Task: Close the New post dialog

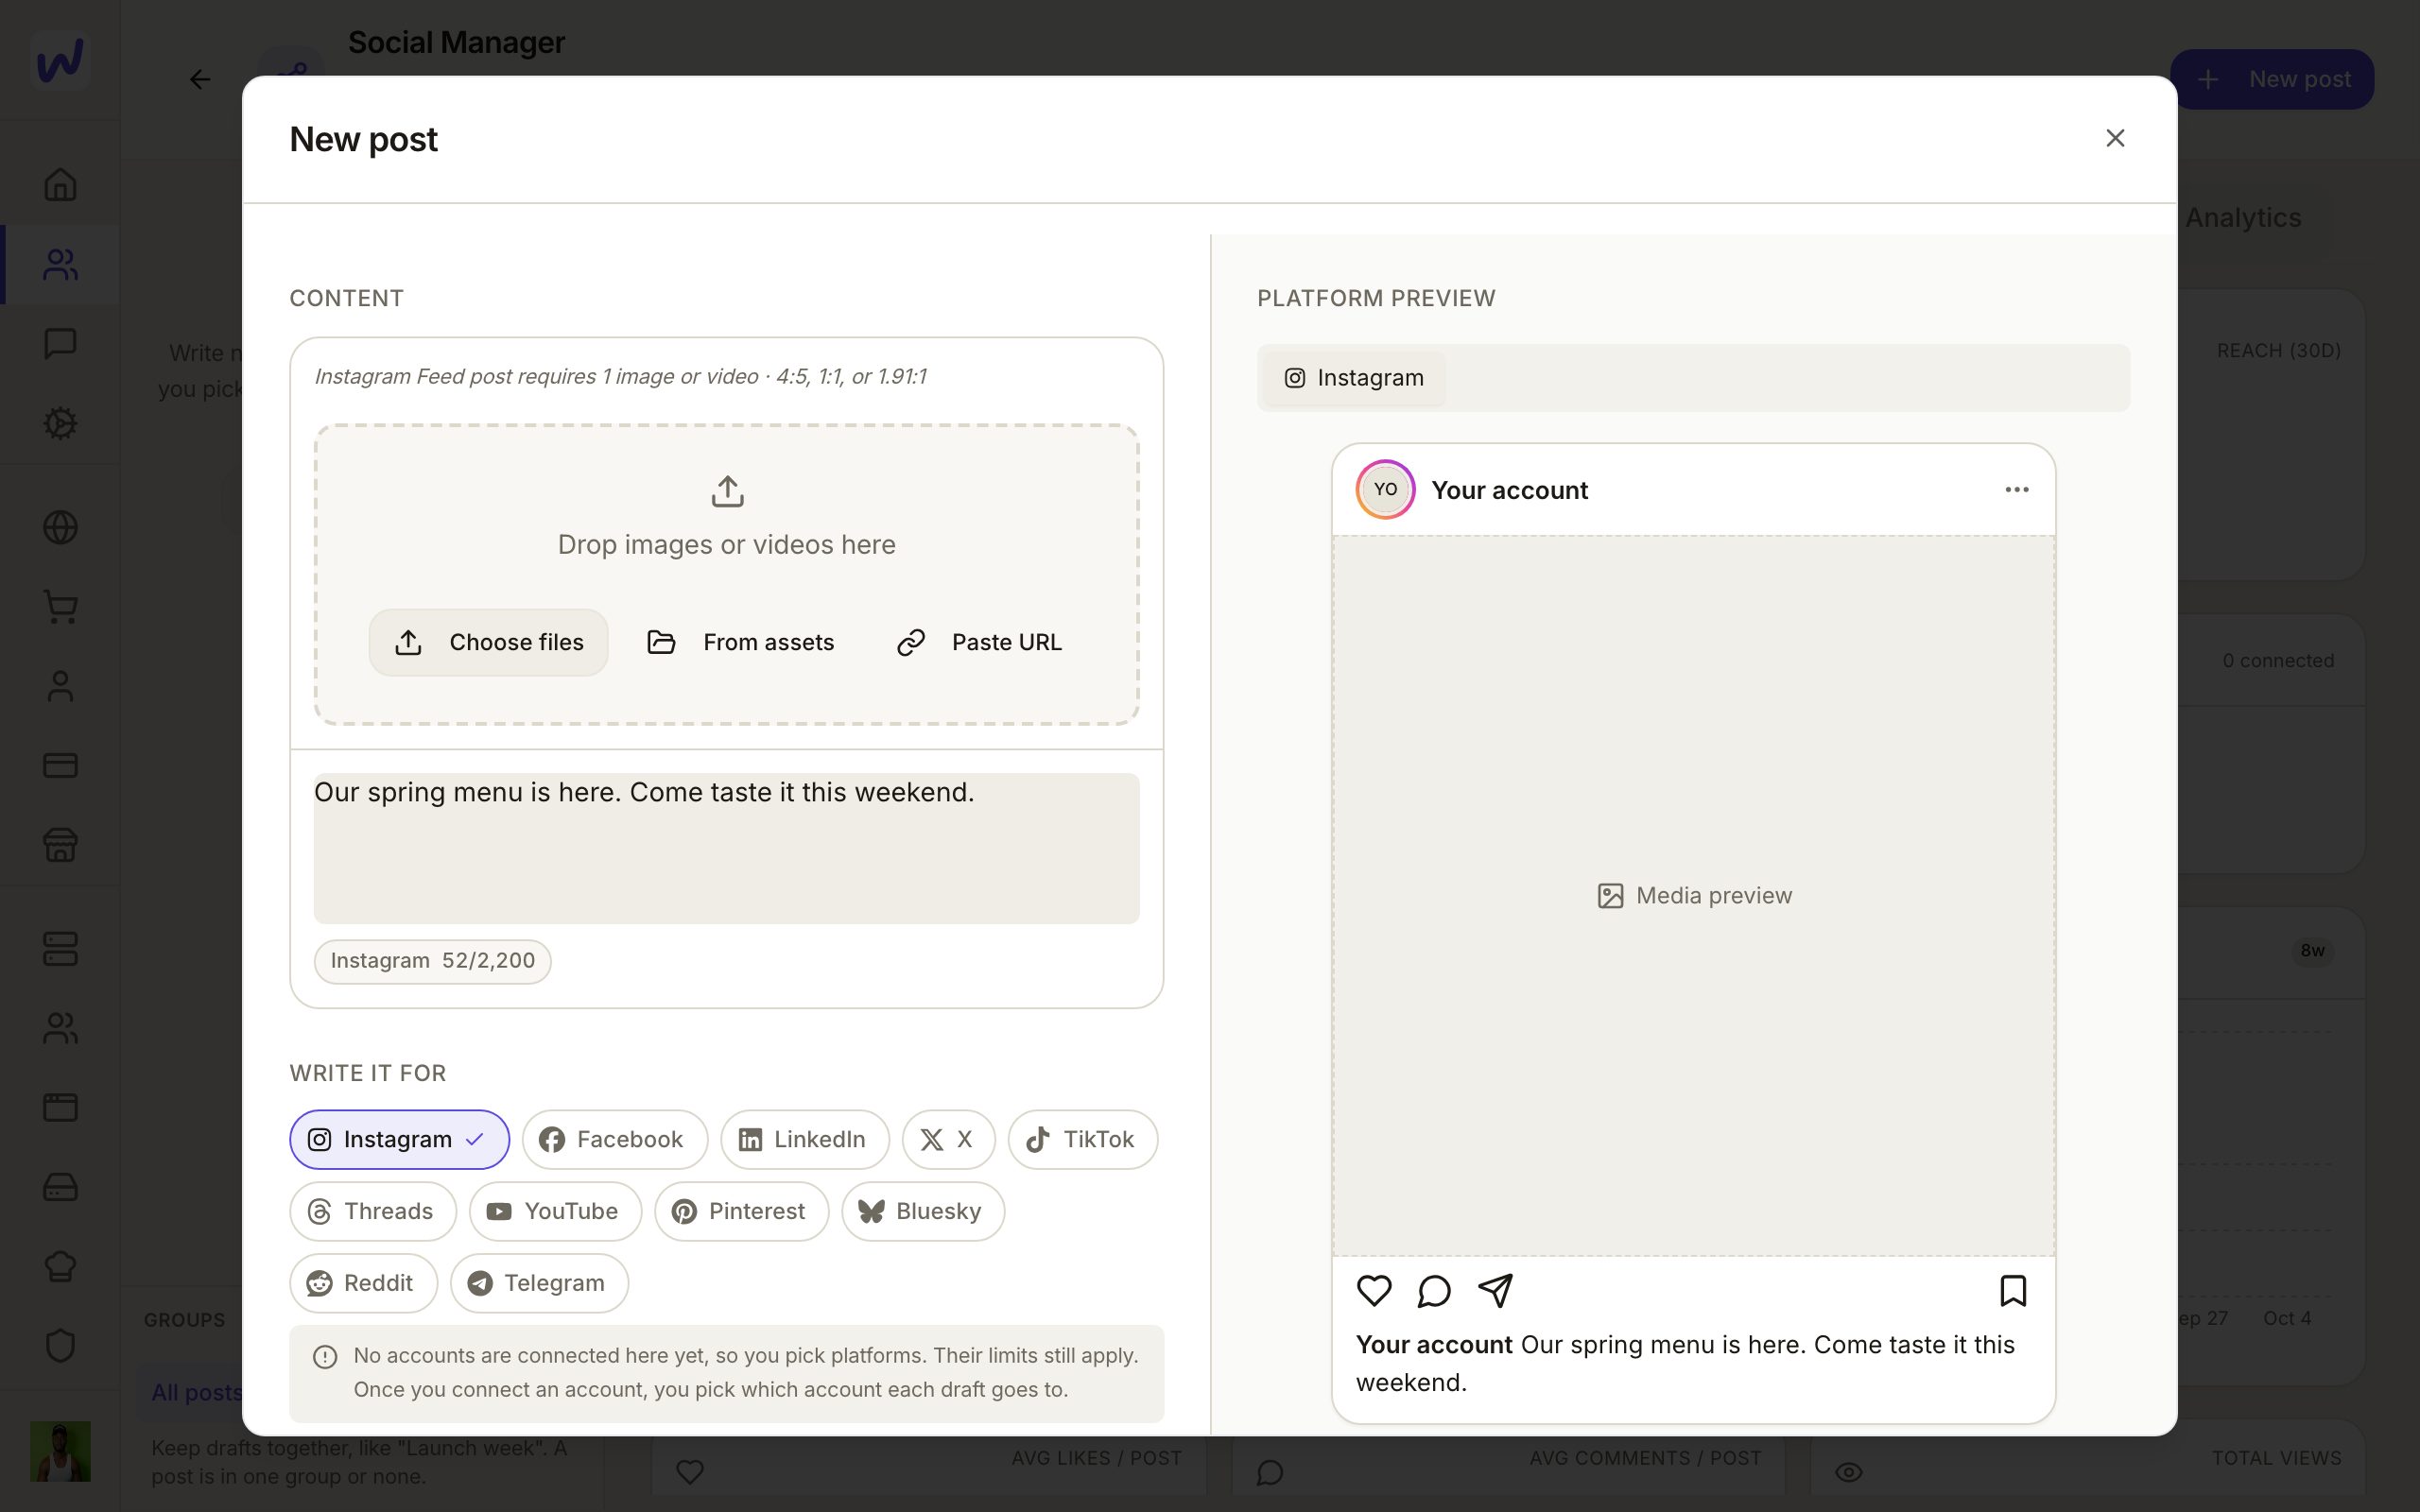Action: click(x=2115, y=138)
